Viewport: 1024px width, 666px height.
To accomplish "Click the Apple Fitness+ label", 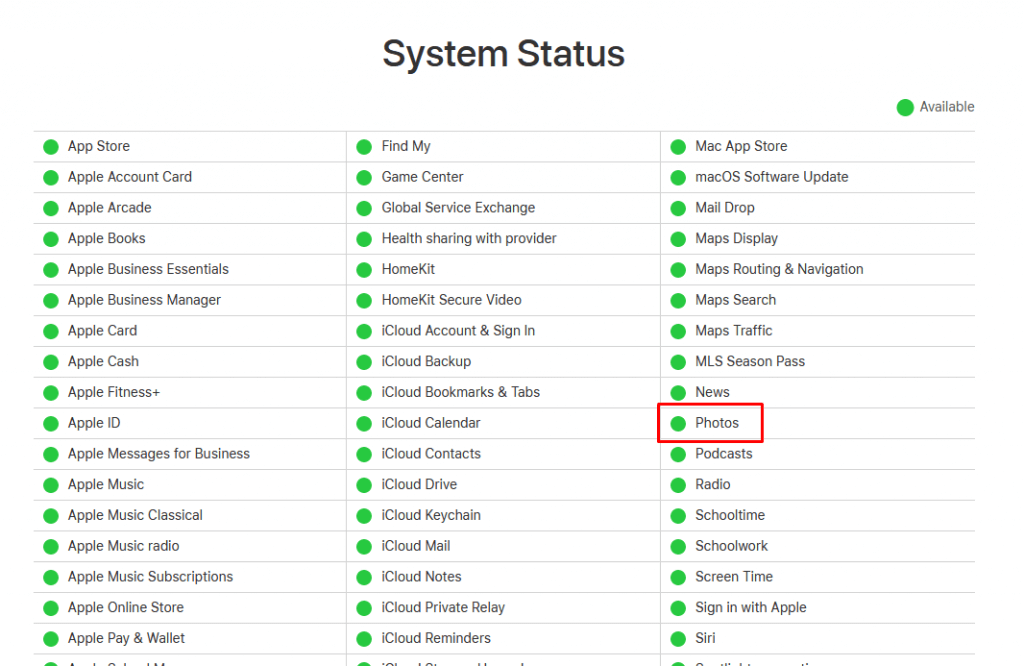I will 114,392.
